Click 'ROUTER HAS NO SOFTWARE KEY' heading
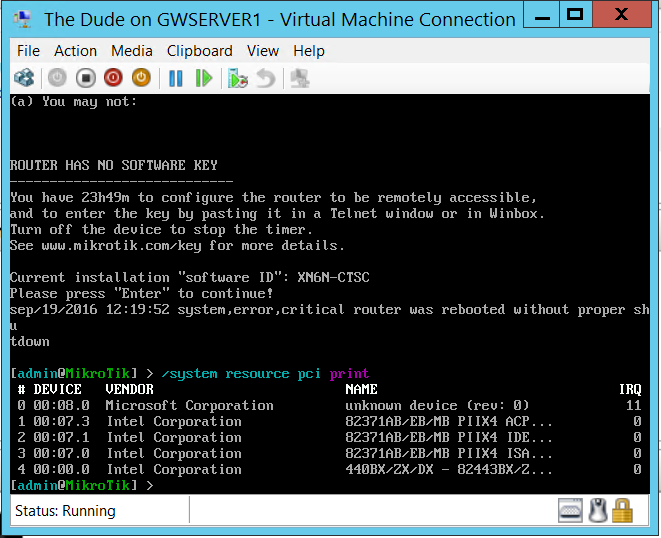The image size is (661, 538). pos(113,165)
